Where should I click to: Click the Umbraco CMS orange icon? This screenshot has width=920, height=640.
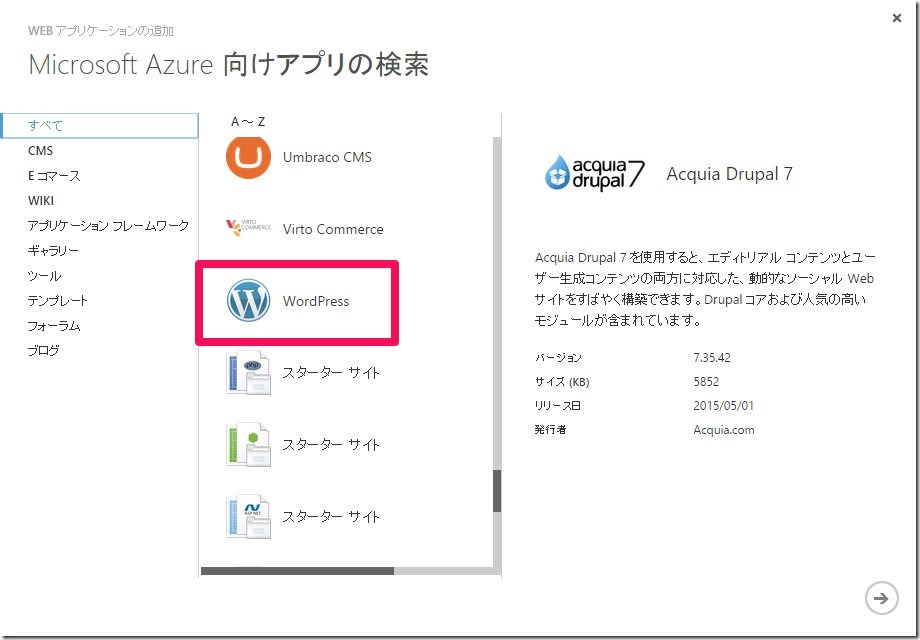(x=248, y=157)
